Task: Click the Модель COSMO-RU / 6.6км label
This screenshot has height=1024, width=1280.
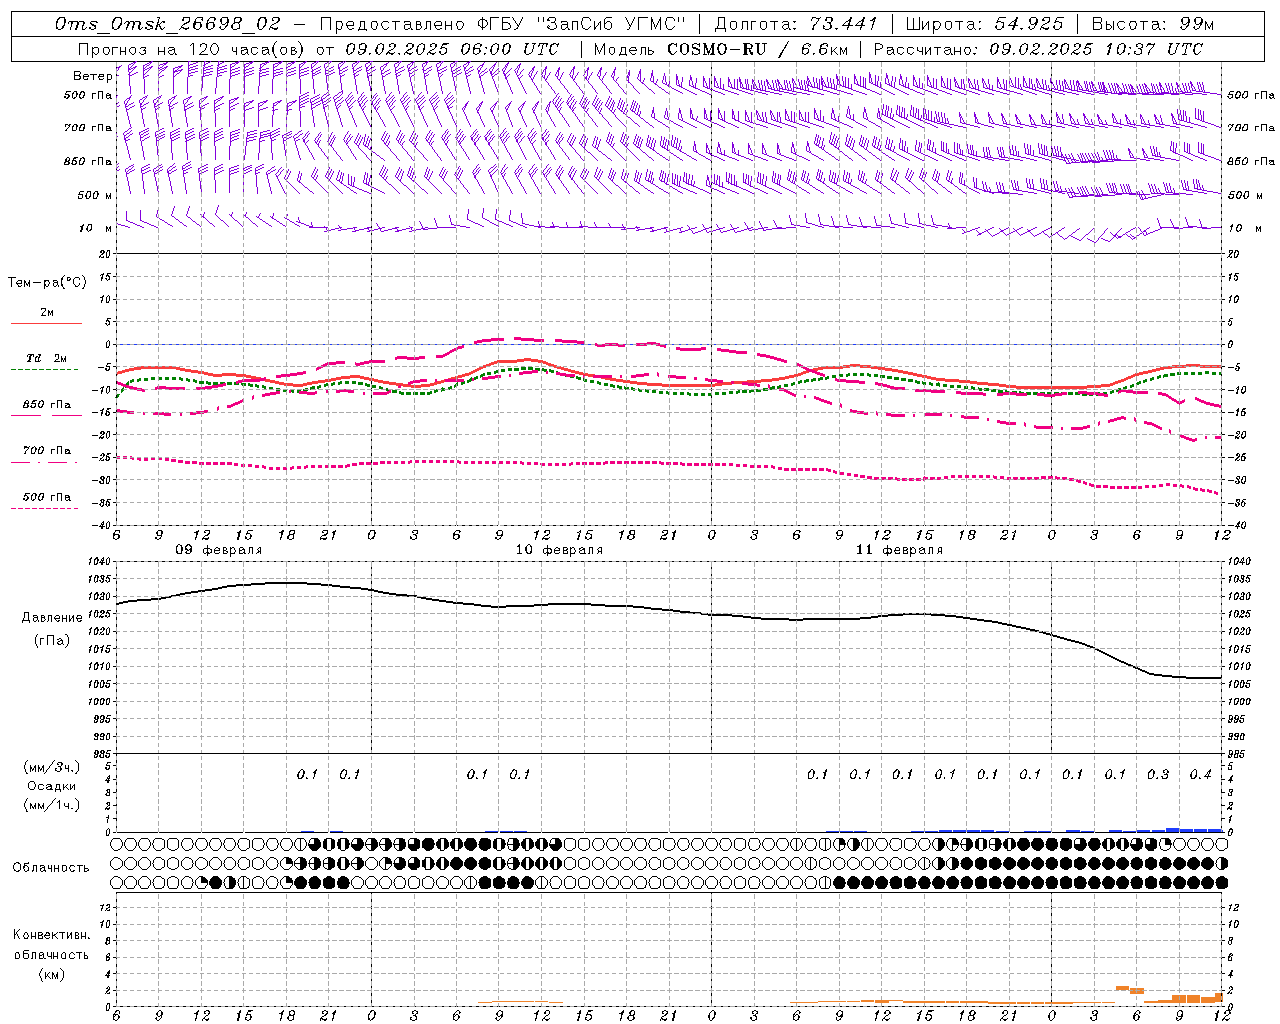Action: coord(720,49)
